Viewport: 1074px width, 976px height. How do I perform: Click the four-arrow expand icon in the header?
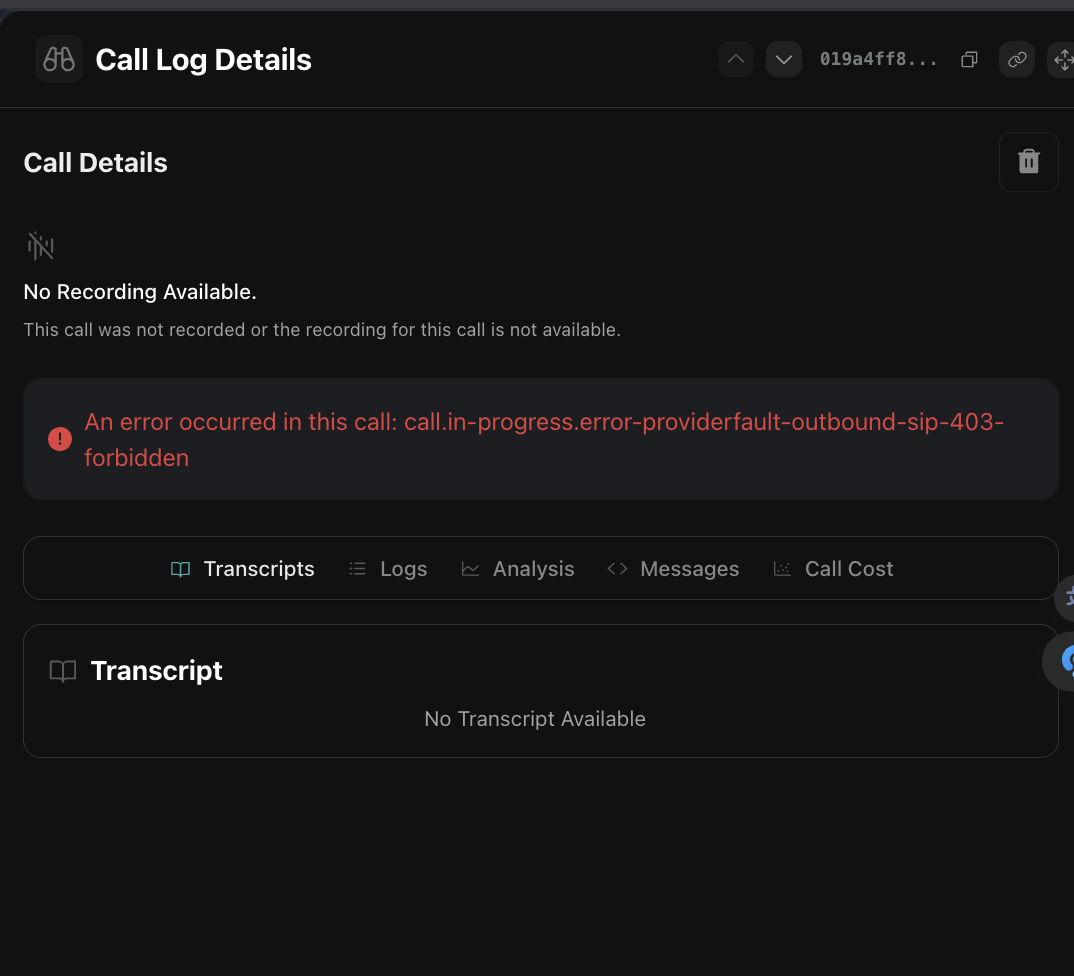(1063, 60)
